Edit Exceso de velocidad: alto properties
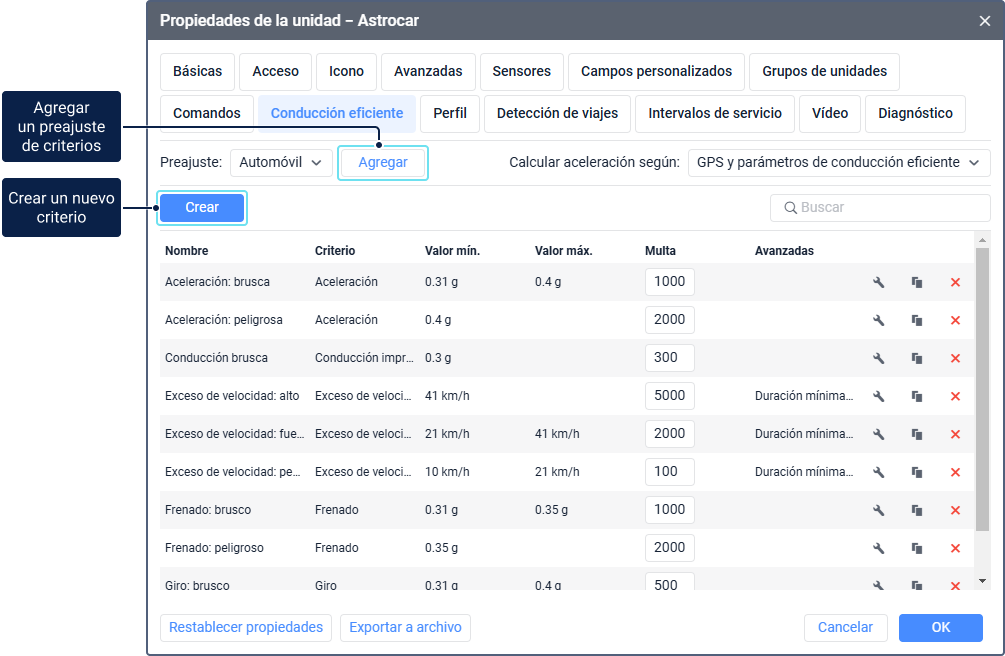 pos(879,396)
